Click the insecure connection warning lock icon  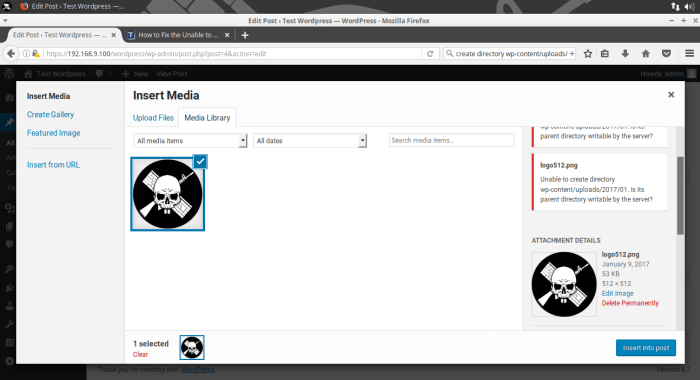coord(36,54)
